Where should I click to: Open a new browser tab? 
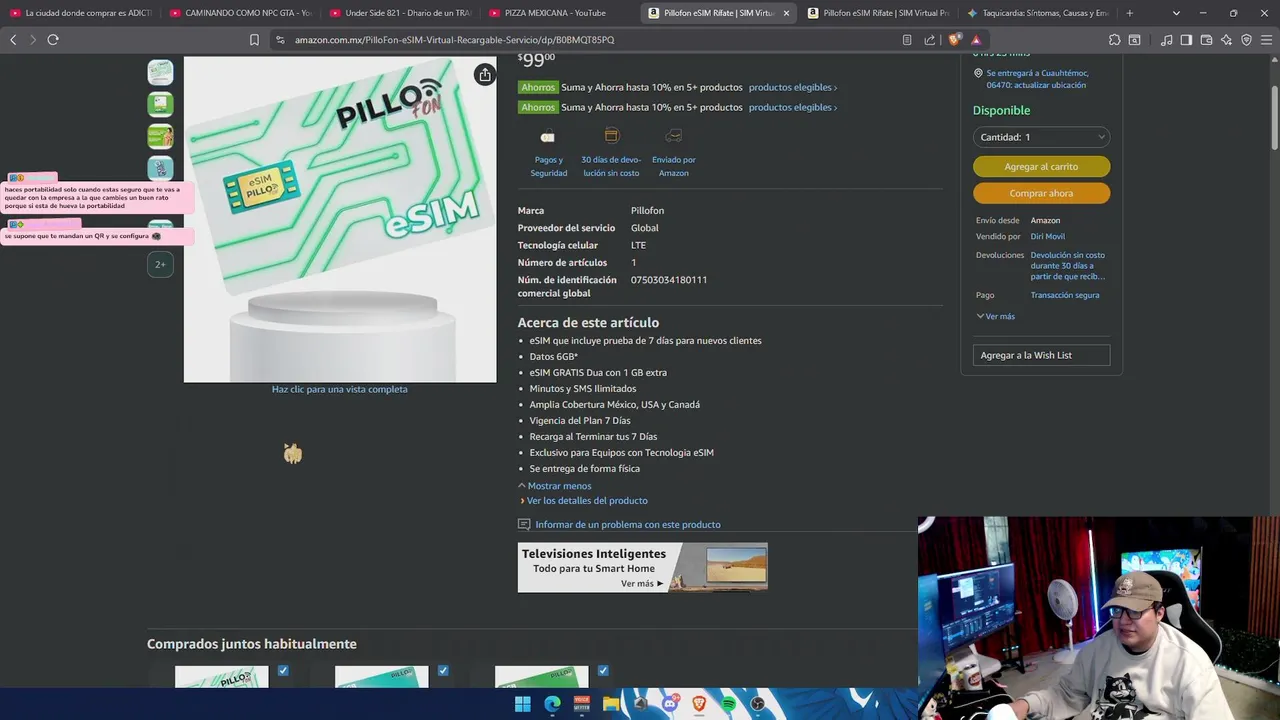point(1129,13)
